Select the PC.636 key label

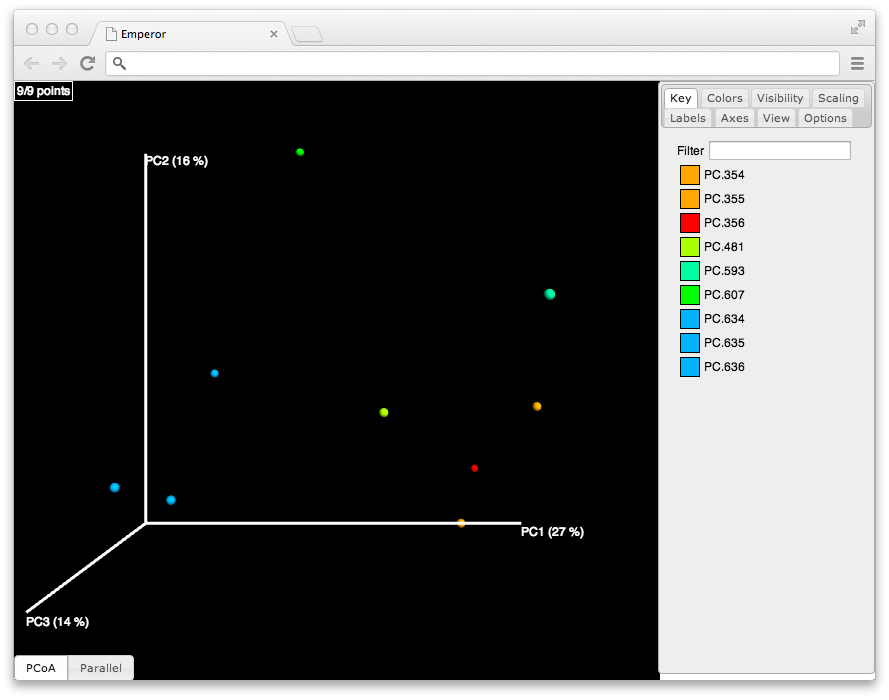[724, 367]
